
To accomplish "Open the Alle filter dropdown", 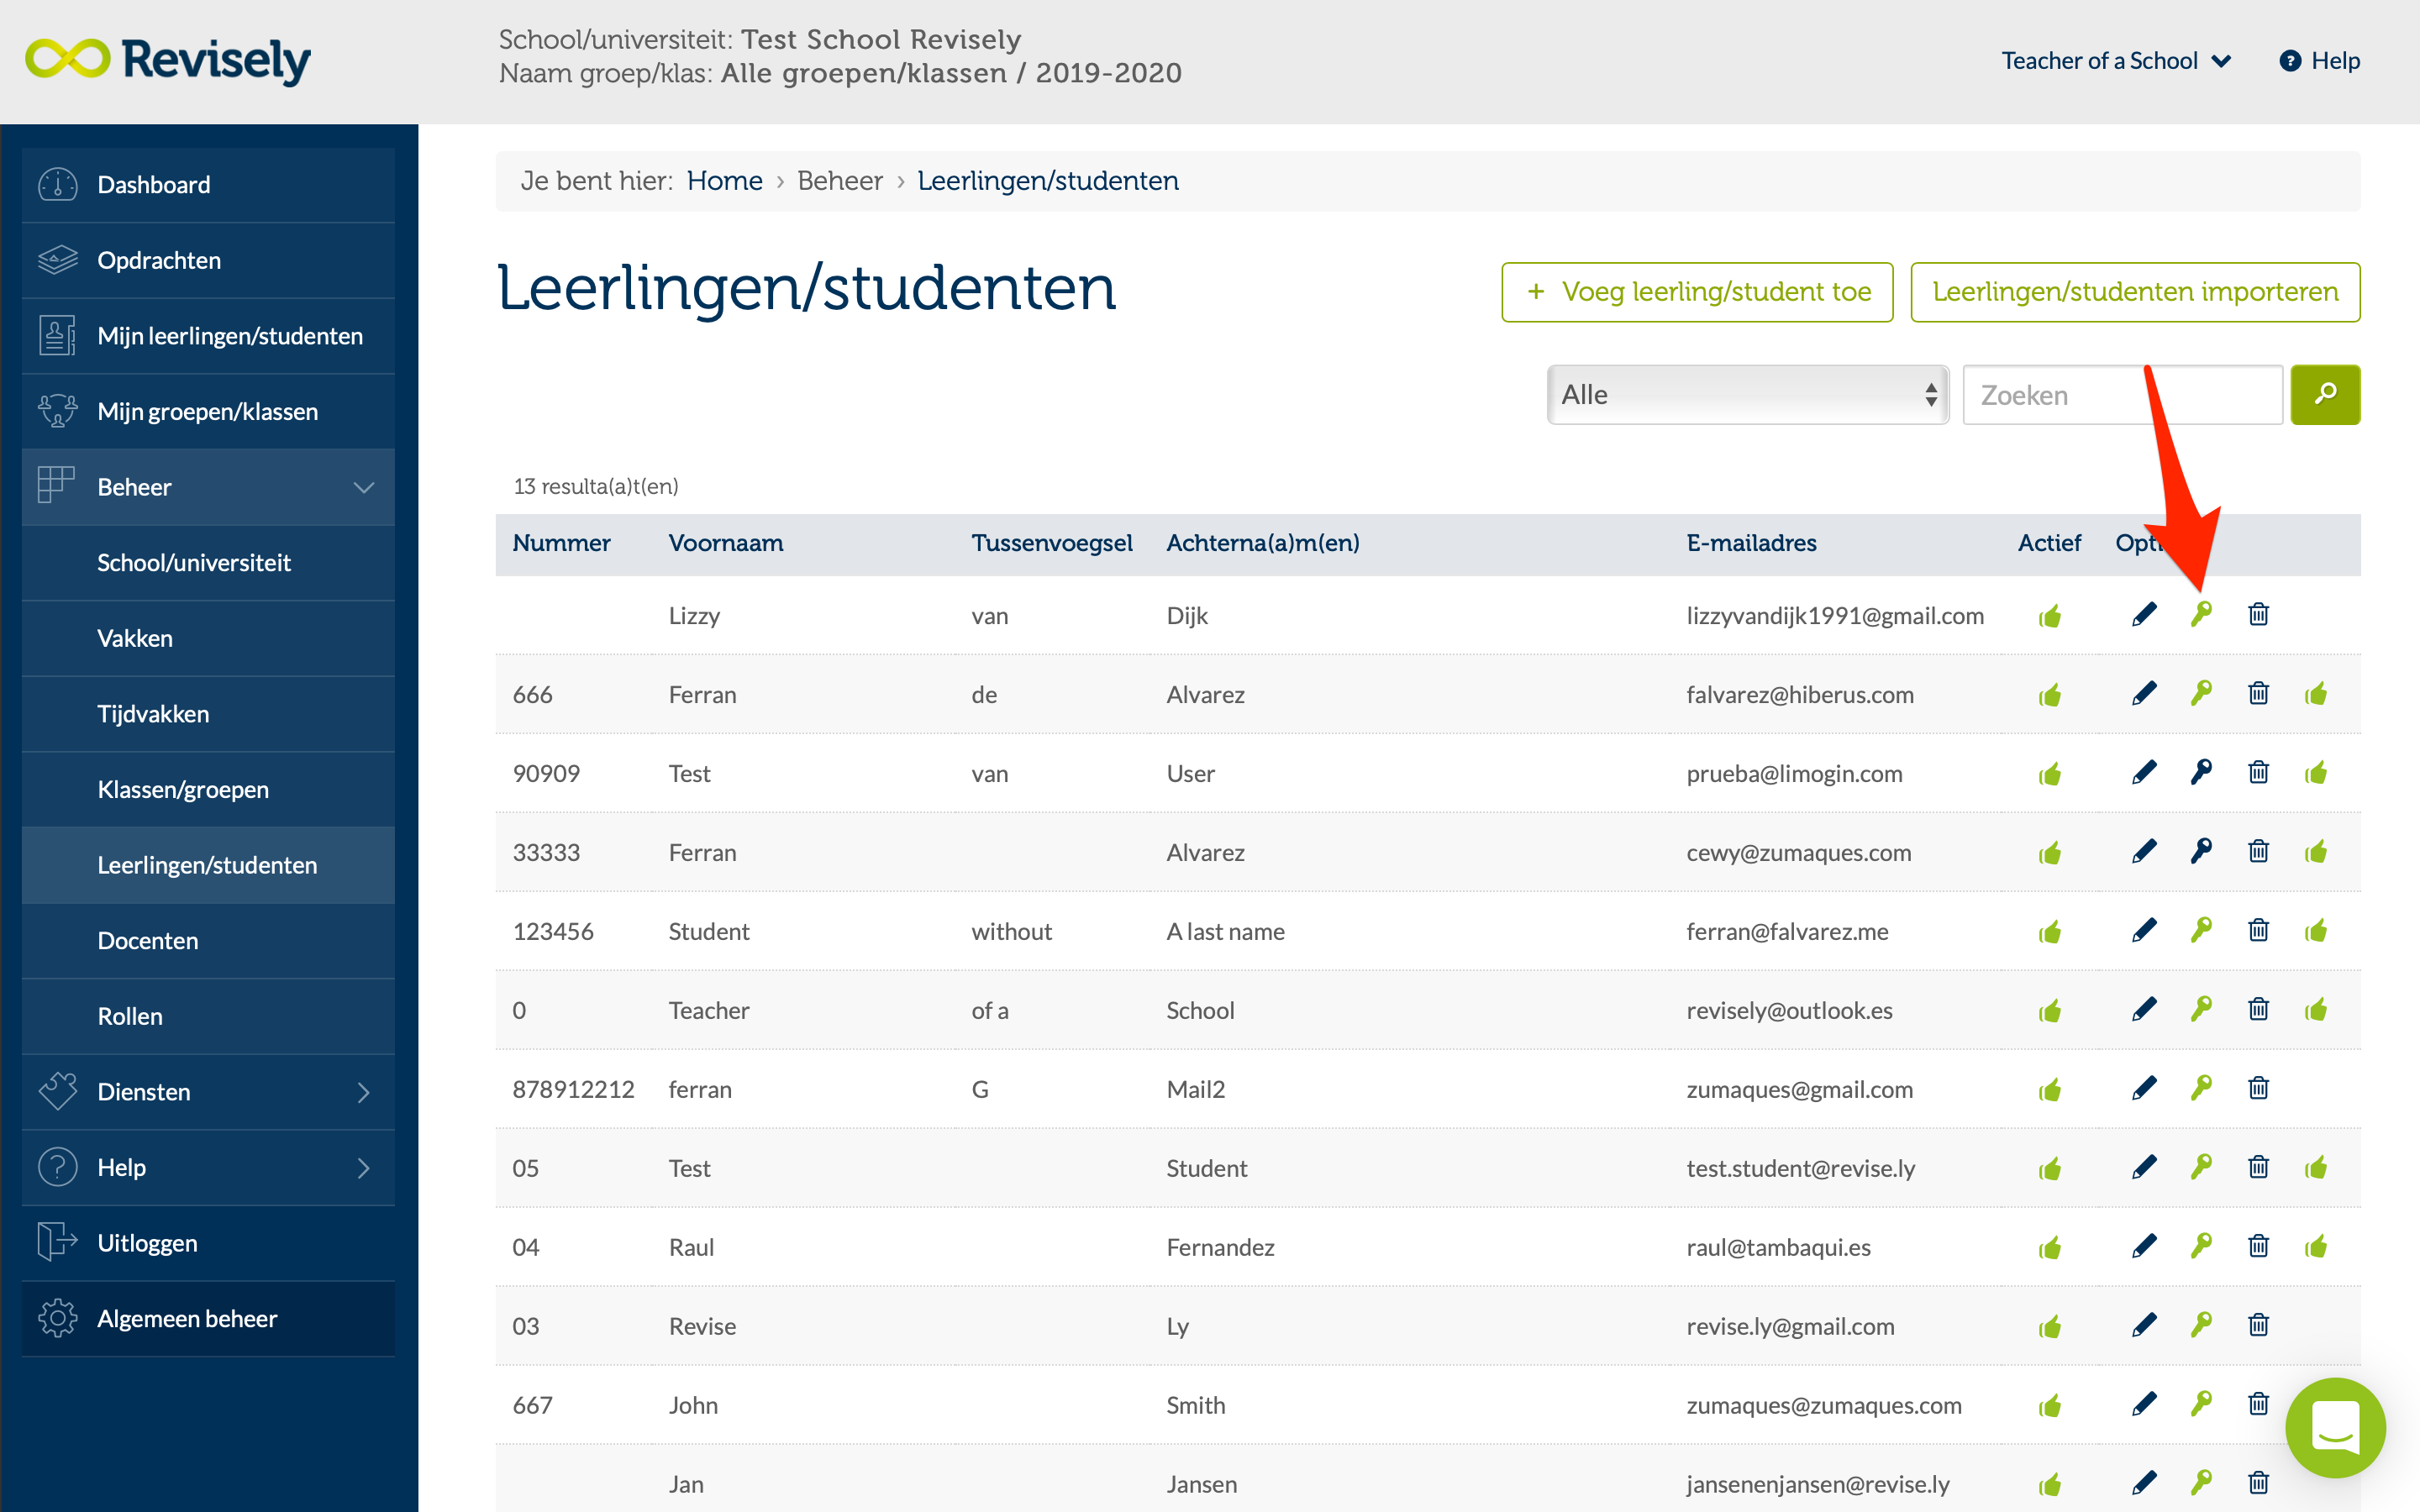I will (x=1746, y=394).
